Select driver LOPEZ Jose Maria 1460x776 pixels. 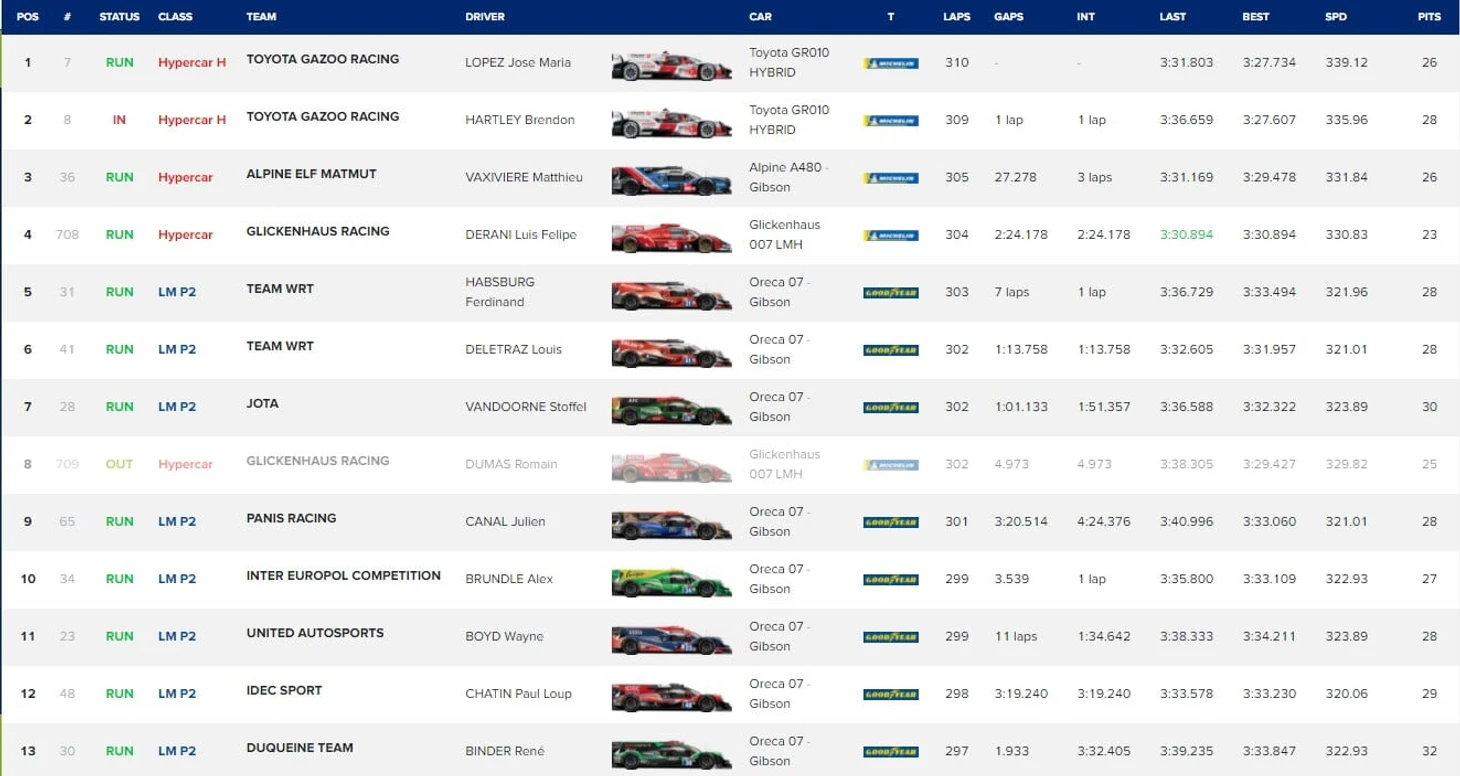(x=518, y=62)
